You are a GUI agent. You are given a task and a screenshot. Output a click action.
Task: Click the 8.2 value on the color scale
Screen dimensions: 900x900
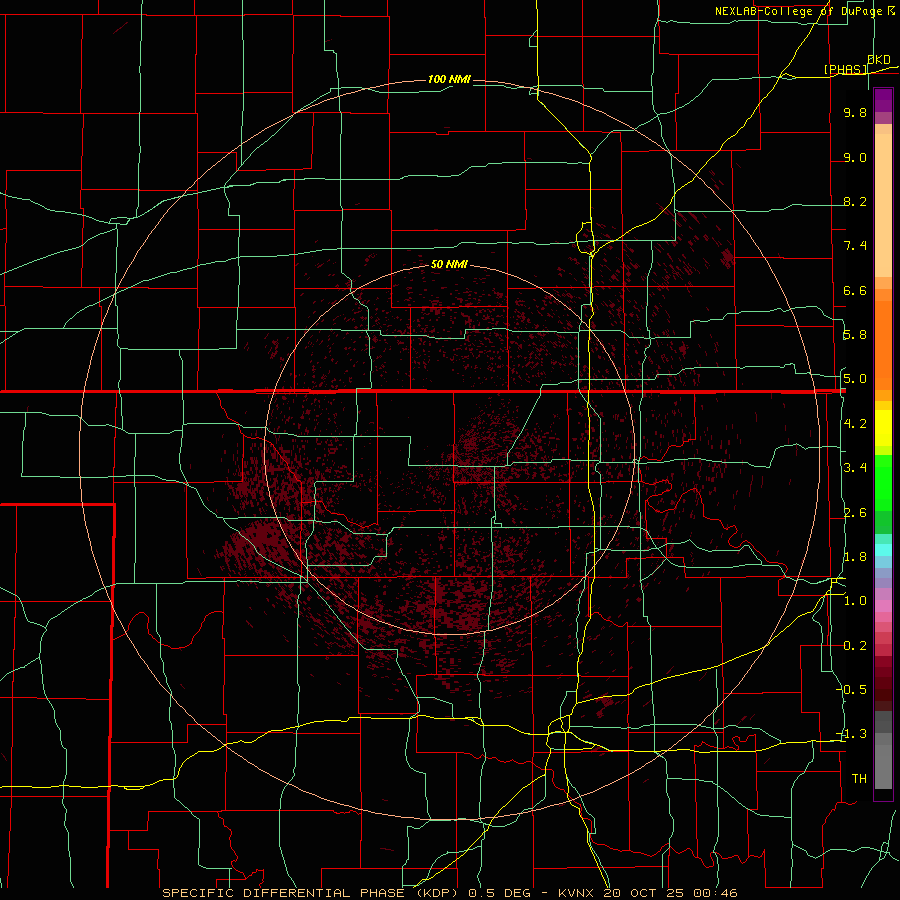click(855, 201)
